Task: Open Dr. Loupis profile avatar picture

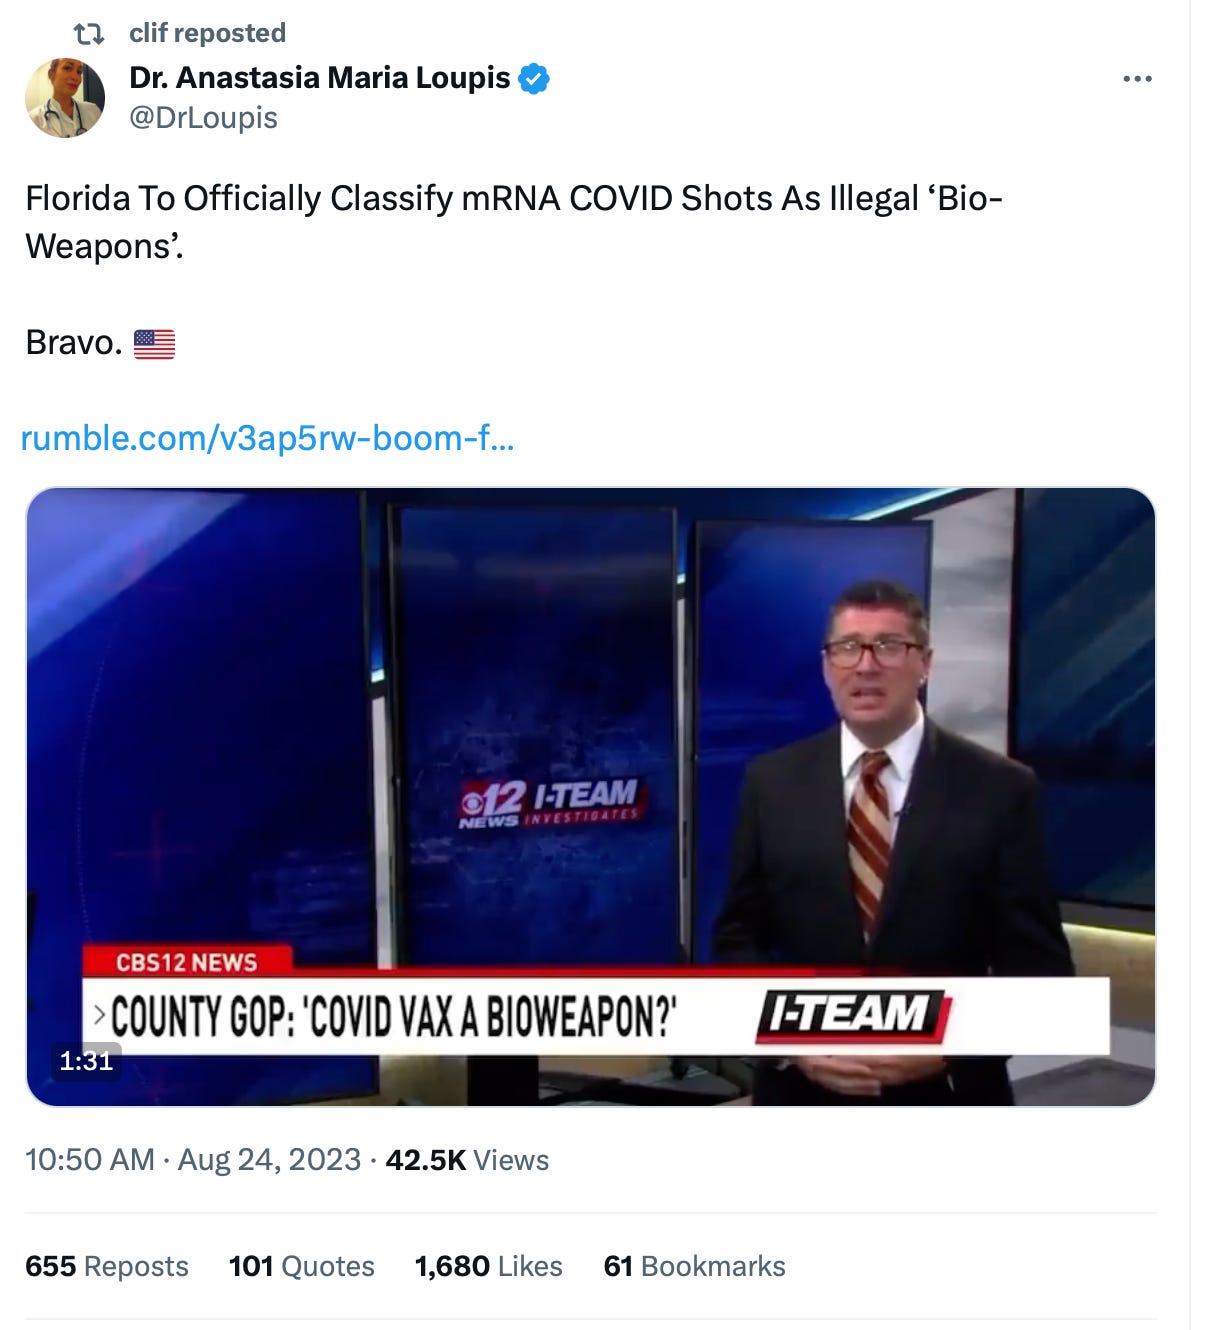Action: point(65,97)
